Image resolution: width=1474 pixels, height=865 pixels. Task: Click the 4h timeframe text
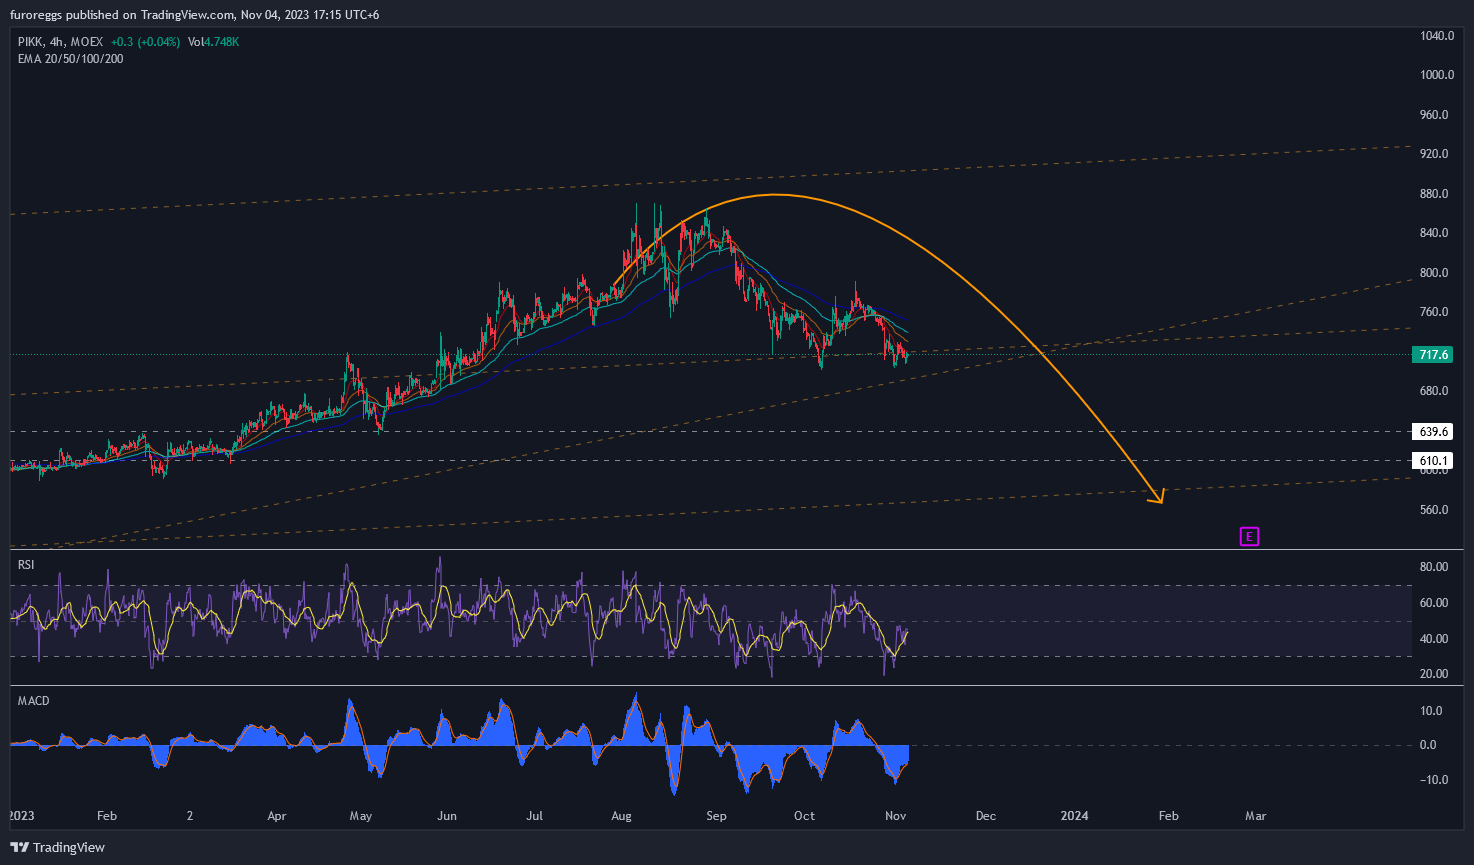click(x=57, y=42)
